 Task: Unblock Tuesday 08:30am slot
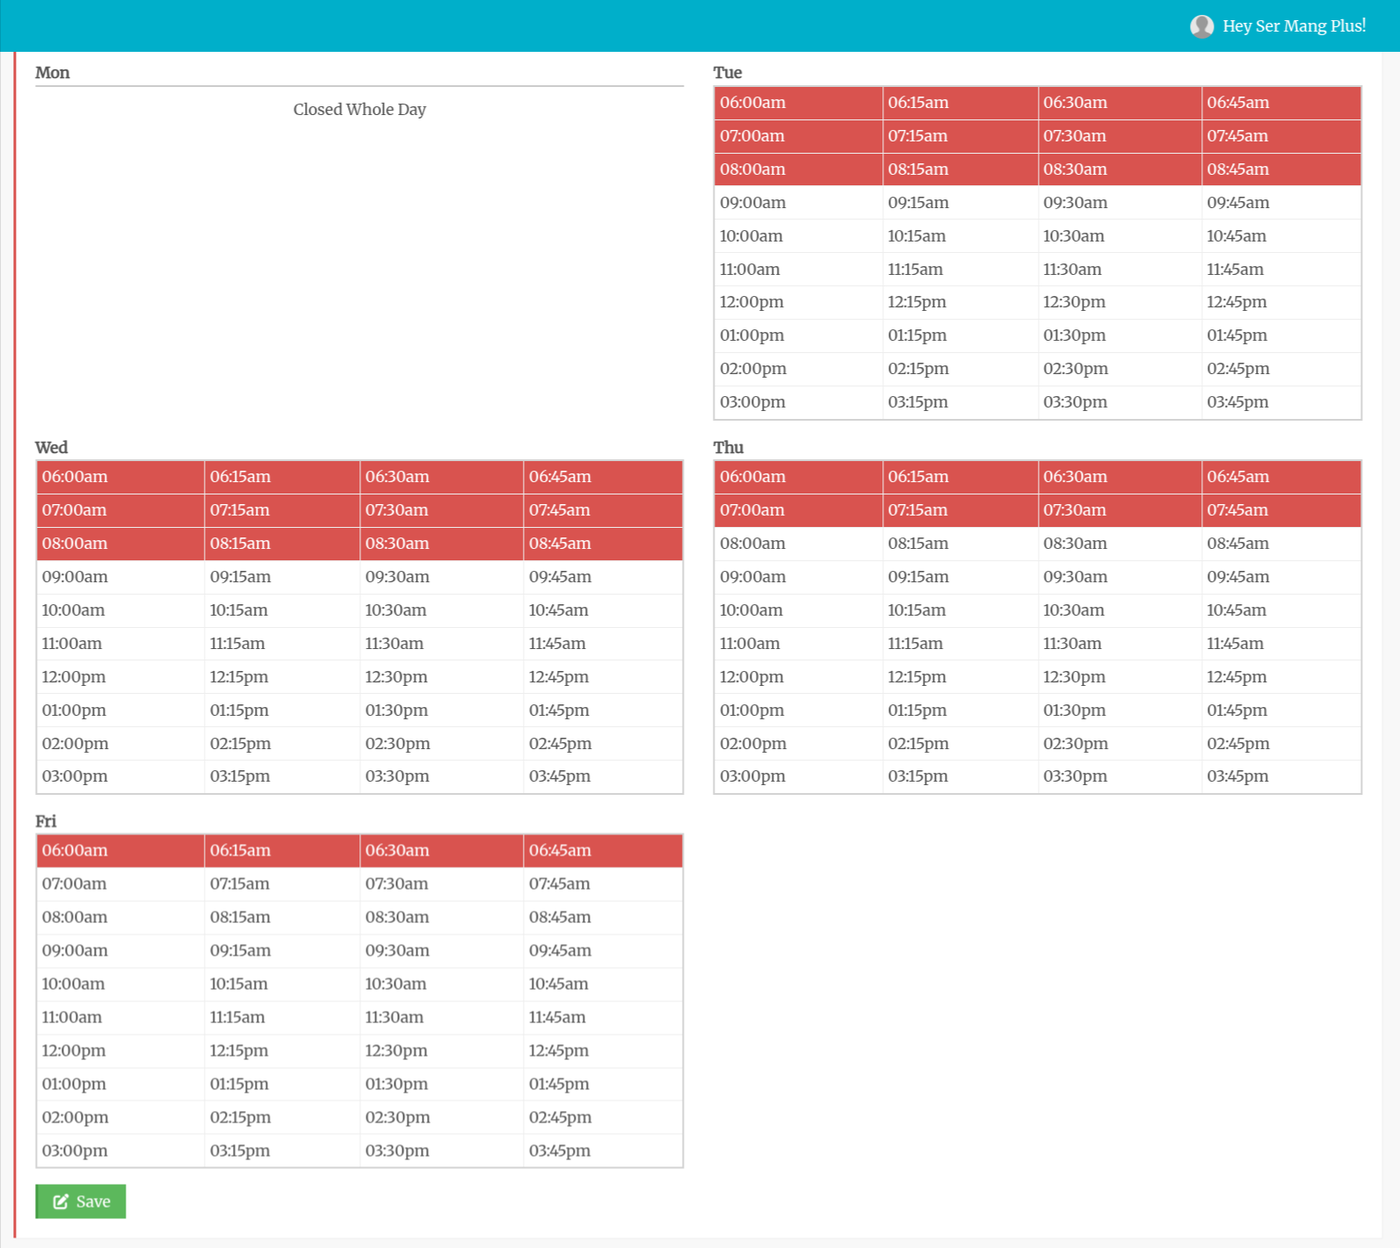coord(1120,170)
